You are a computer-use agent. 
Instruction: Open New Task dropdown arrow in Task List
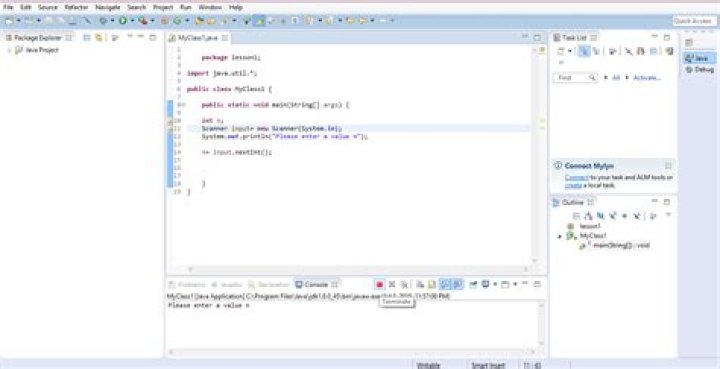pos(570,51)
